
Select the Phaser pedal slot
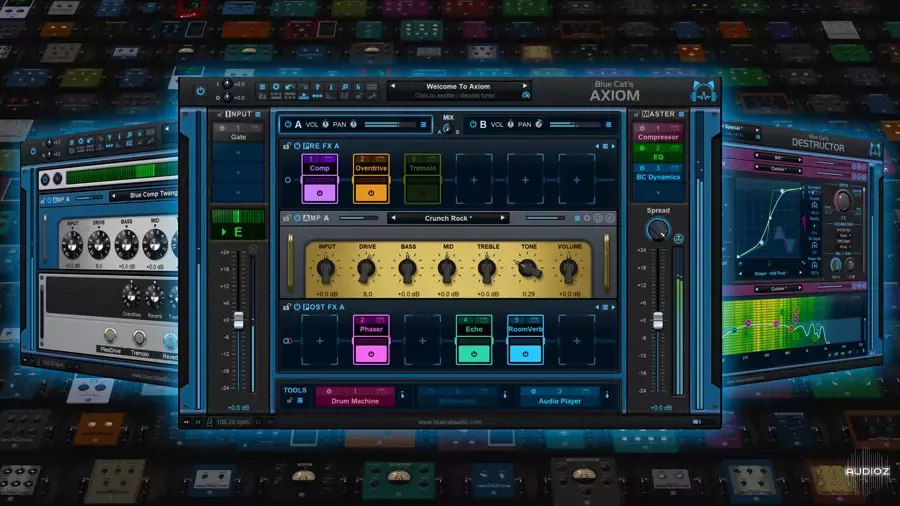coord(371,339)
